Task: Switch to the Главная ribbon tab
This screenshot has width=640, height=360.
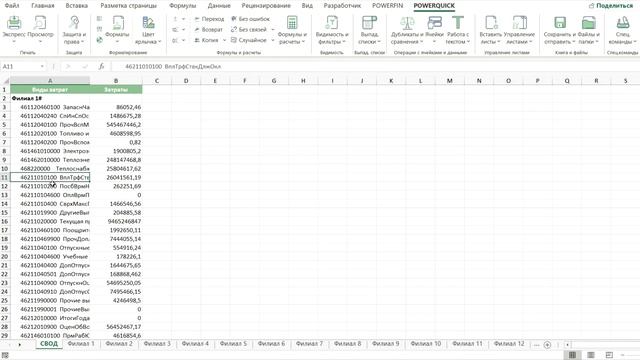Action: pyautogui.click(x=42, y=6)
